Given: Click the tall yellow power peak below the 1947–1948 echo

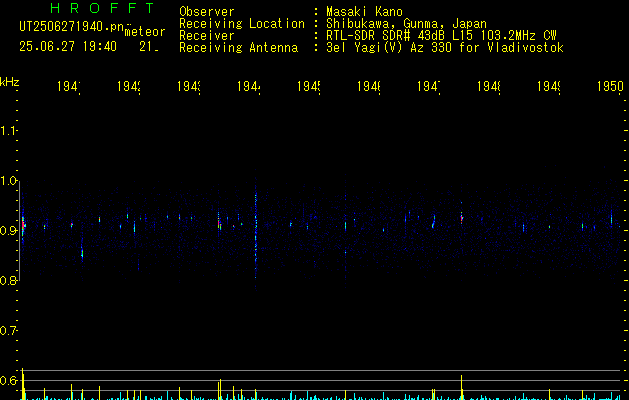Looking at the screenshot, I should click(462, 387).
